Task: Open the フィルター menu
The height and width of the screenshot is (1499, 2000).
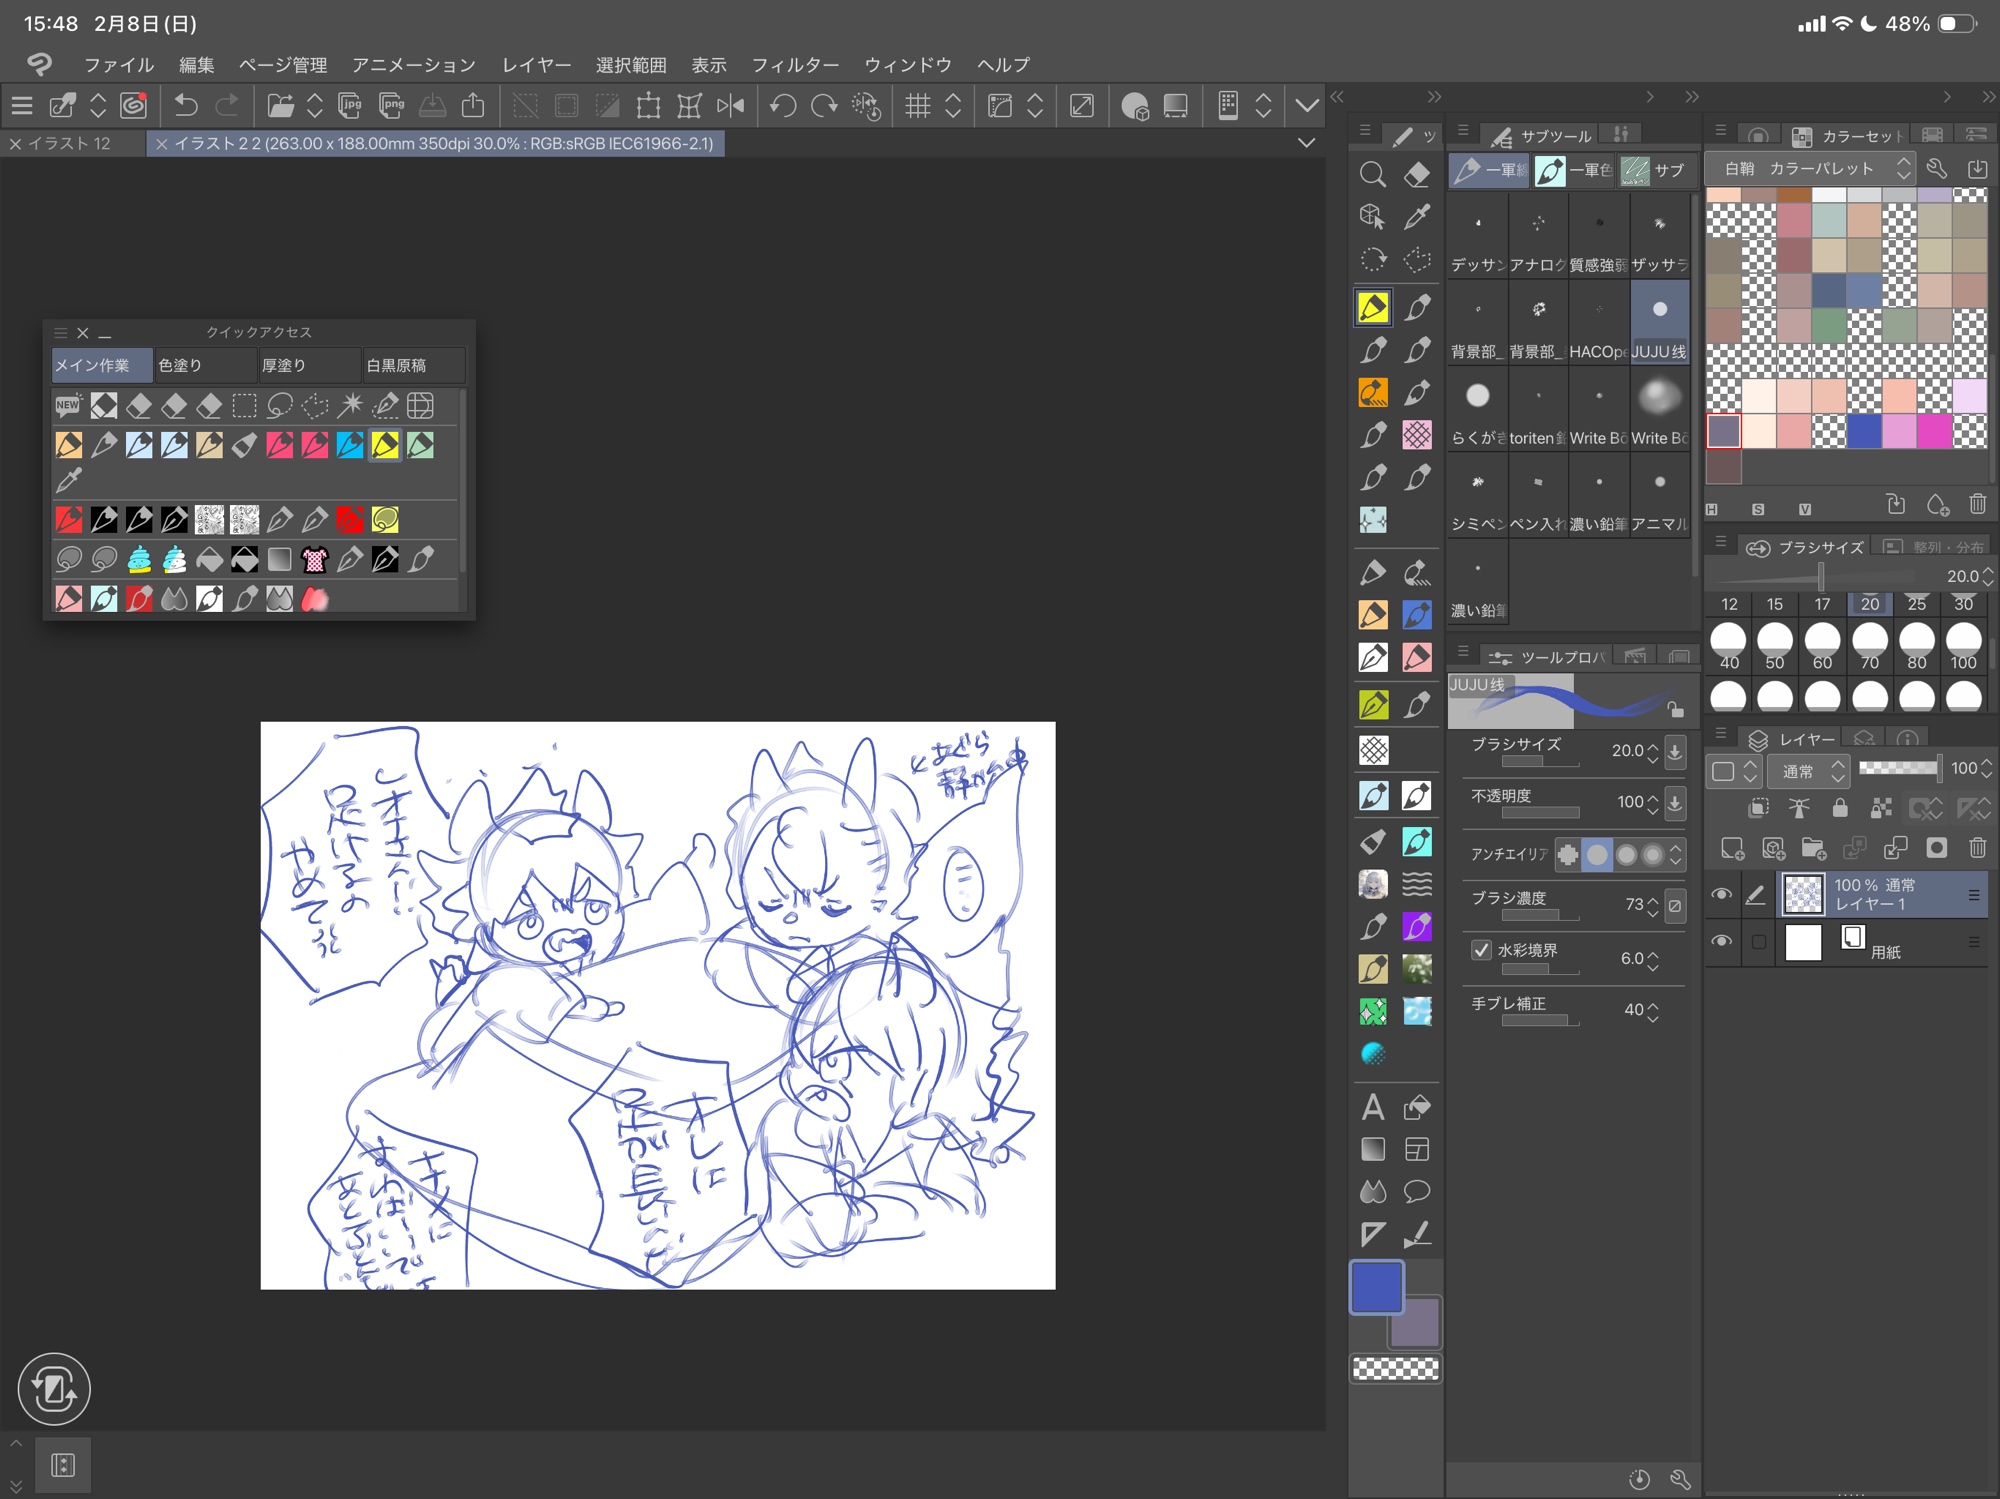Action: 795,65
